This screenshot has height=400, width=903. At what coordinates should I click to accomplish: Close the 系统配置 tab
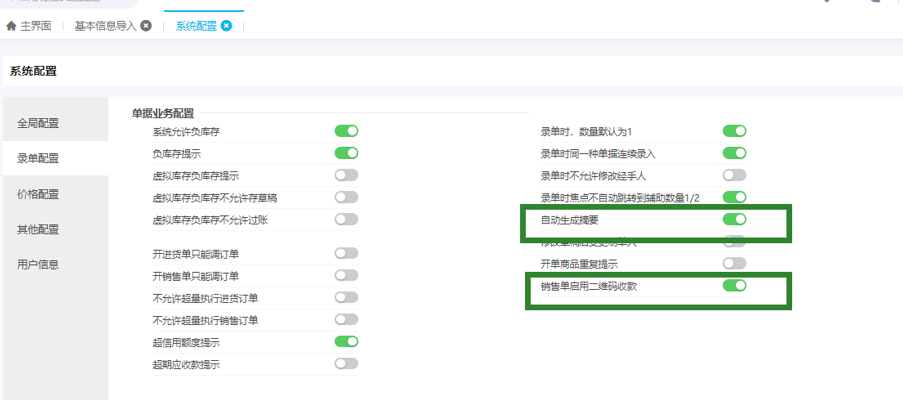(226, 26)
